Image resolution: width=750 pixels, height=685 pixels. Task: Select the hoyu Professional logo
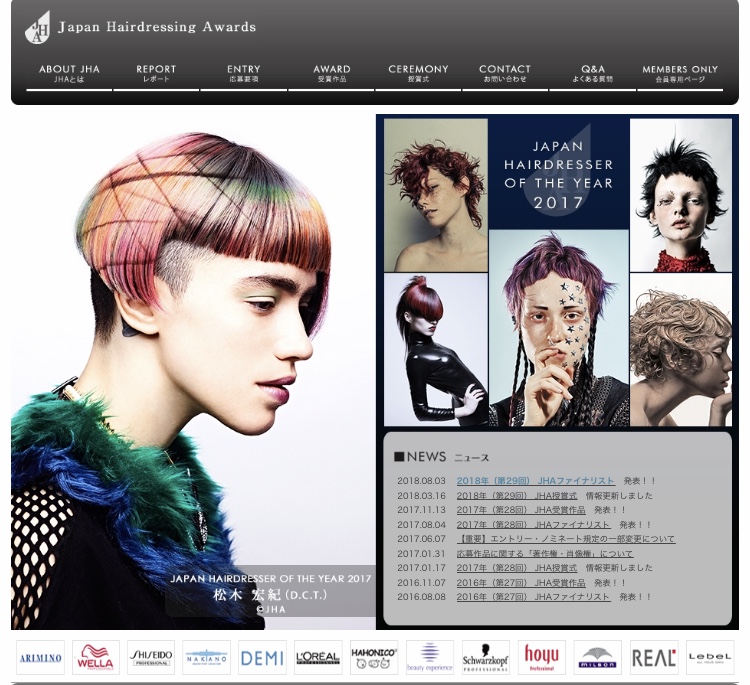(x=542, y=657)
